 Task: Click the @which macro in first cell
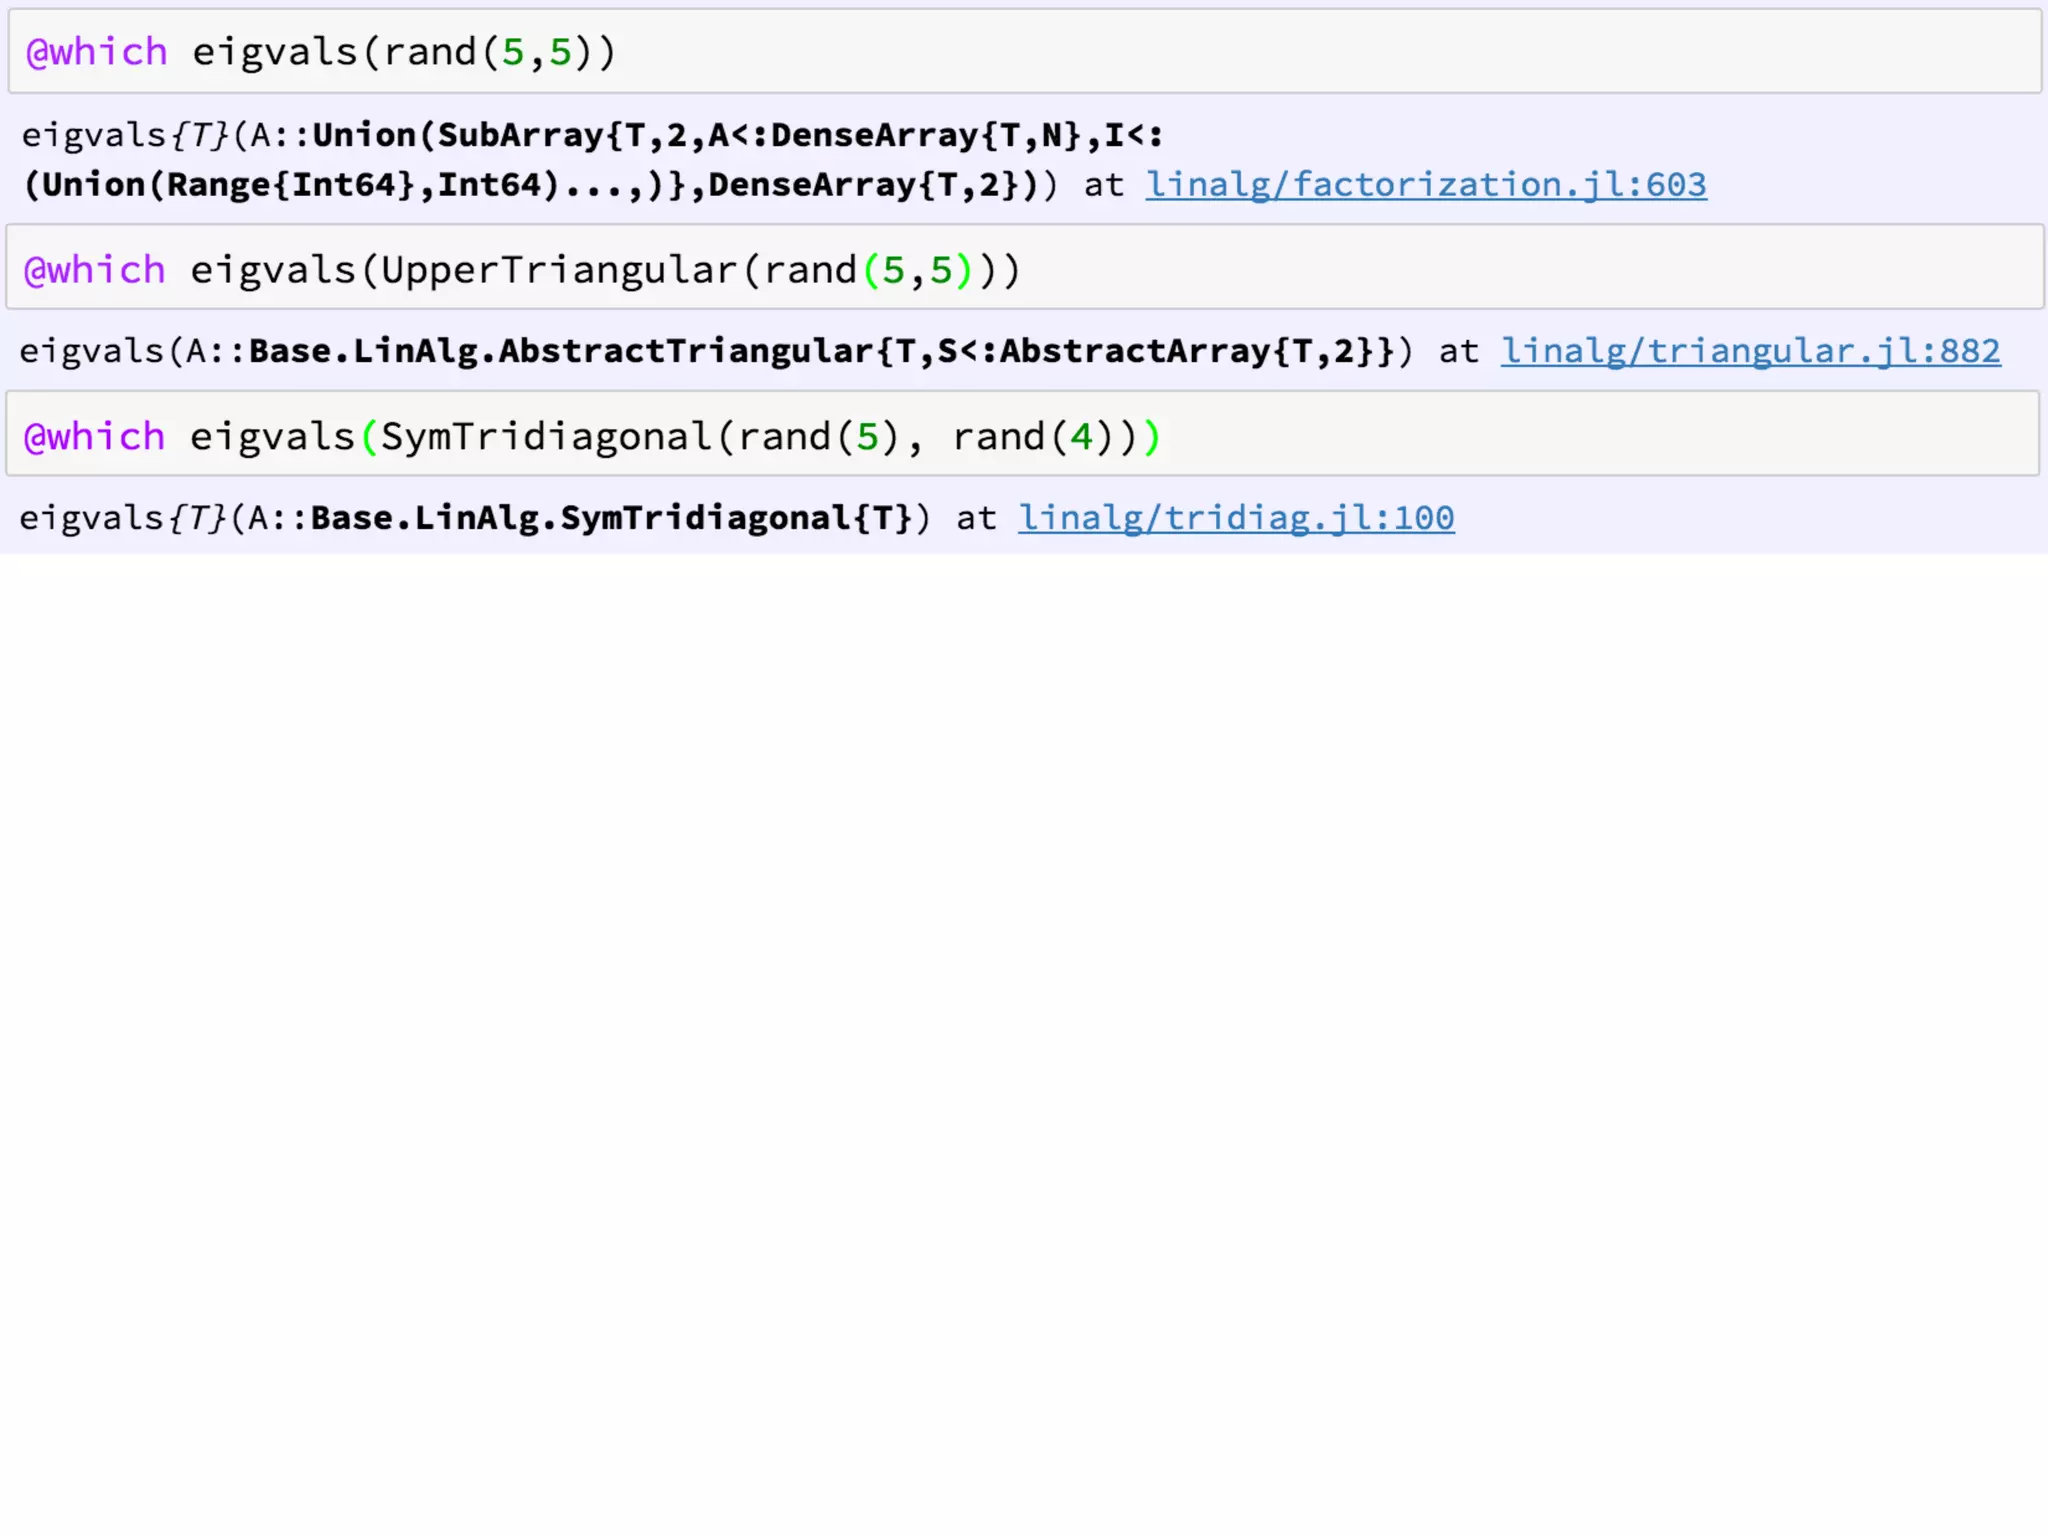96,52
